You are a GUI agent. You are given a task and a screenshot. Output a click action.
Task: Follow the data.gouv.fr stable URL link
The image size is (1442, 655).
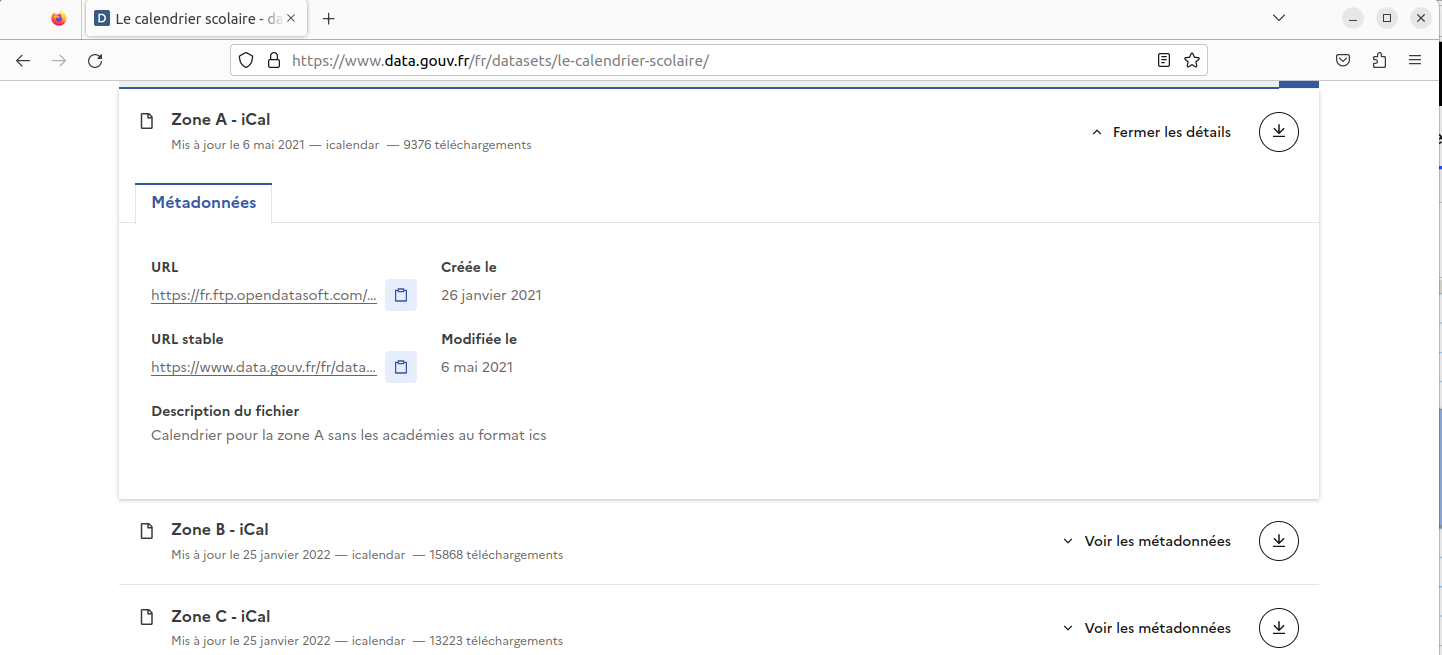coord(263,366)
